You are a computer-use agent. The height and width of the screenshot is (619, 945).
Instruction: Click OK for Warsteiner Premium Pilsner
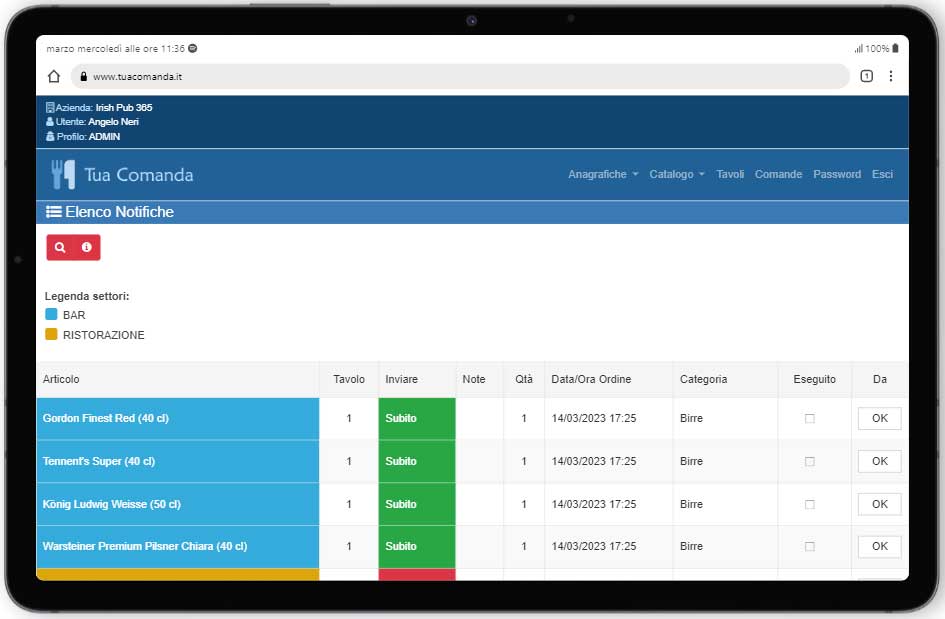pos(879,546)
